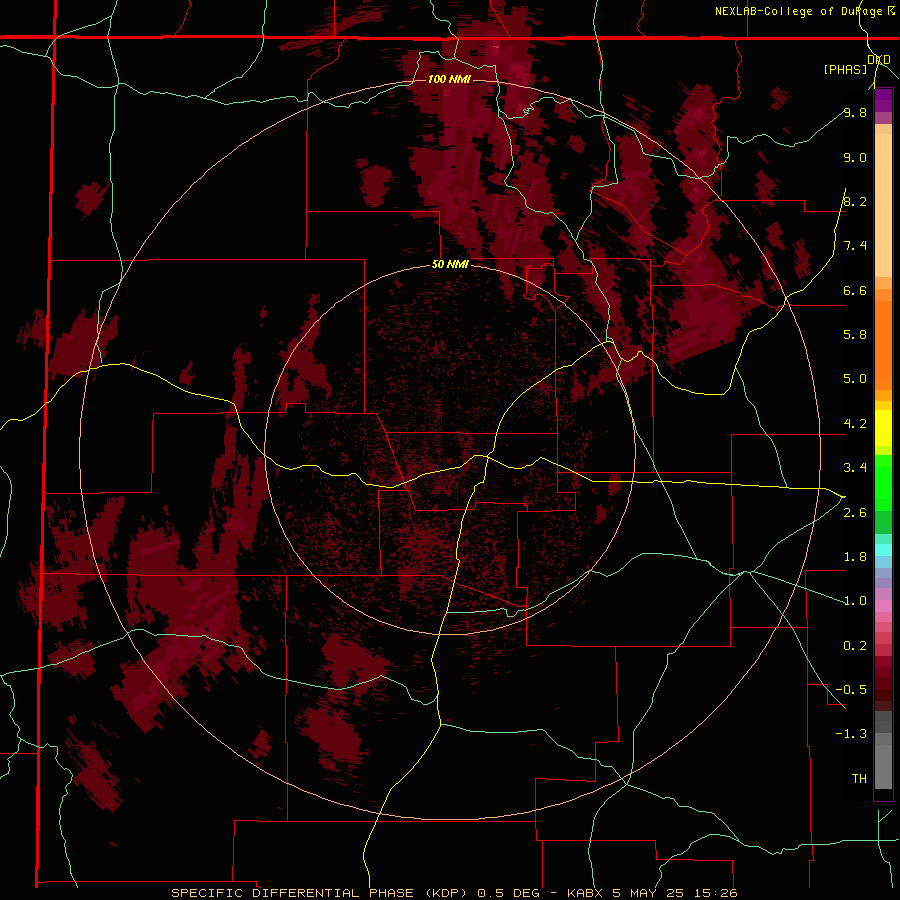This screenshot has width=900, height=900.
Task: Click the 6.6 scale value
Action: (855, 290)
